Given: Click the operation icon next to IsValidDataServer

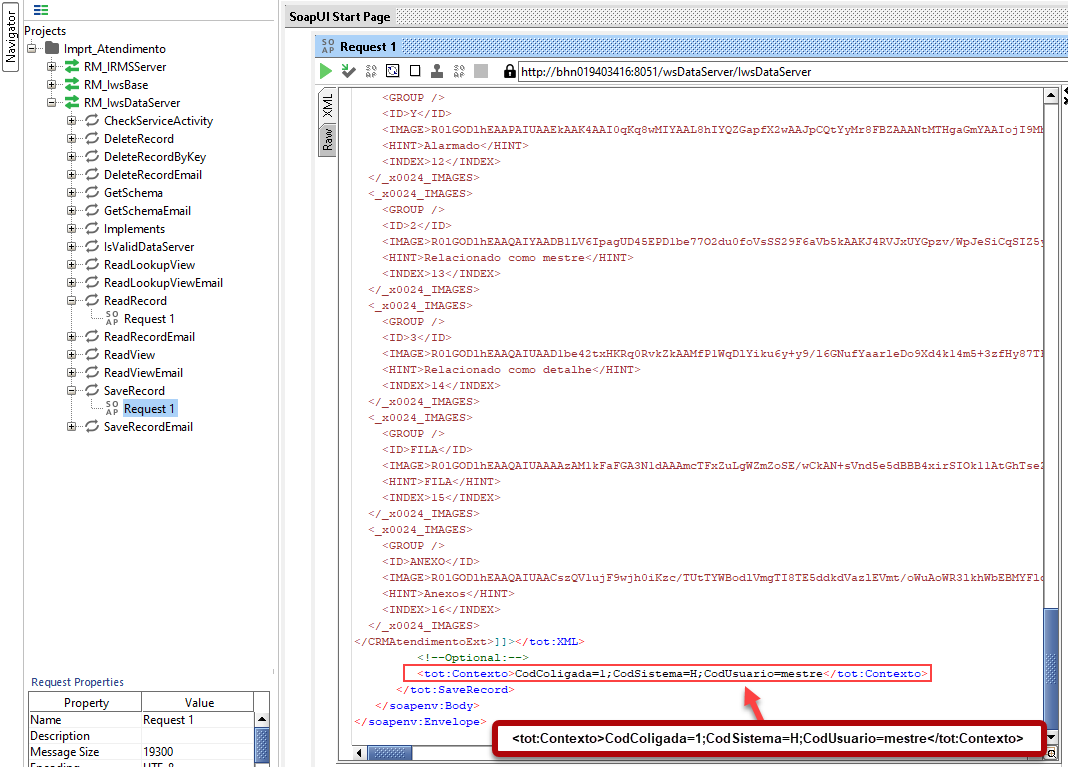Looking at the screenshot, I should tap(92, 246).
